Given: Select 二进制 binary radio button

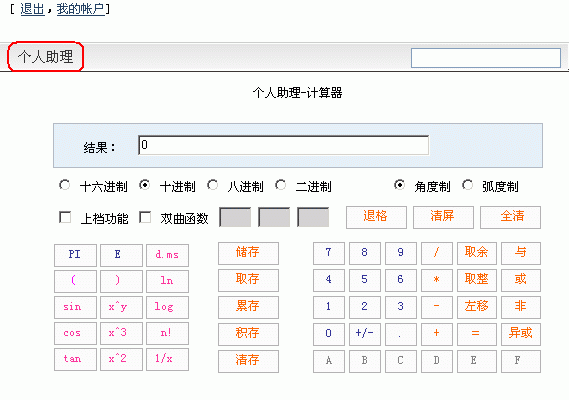Looking at the screenshot, I should tap(280, 185).
